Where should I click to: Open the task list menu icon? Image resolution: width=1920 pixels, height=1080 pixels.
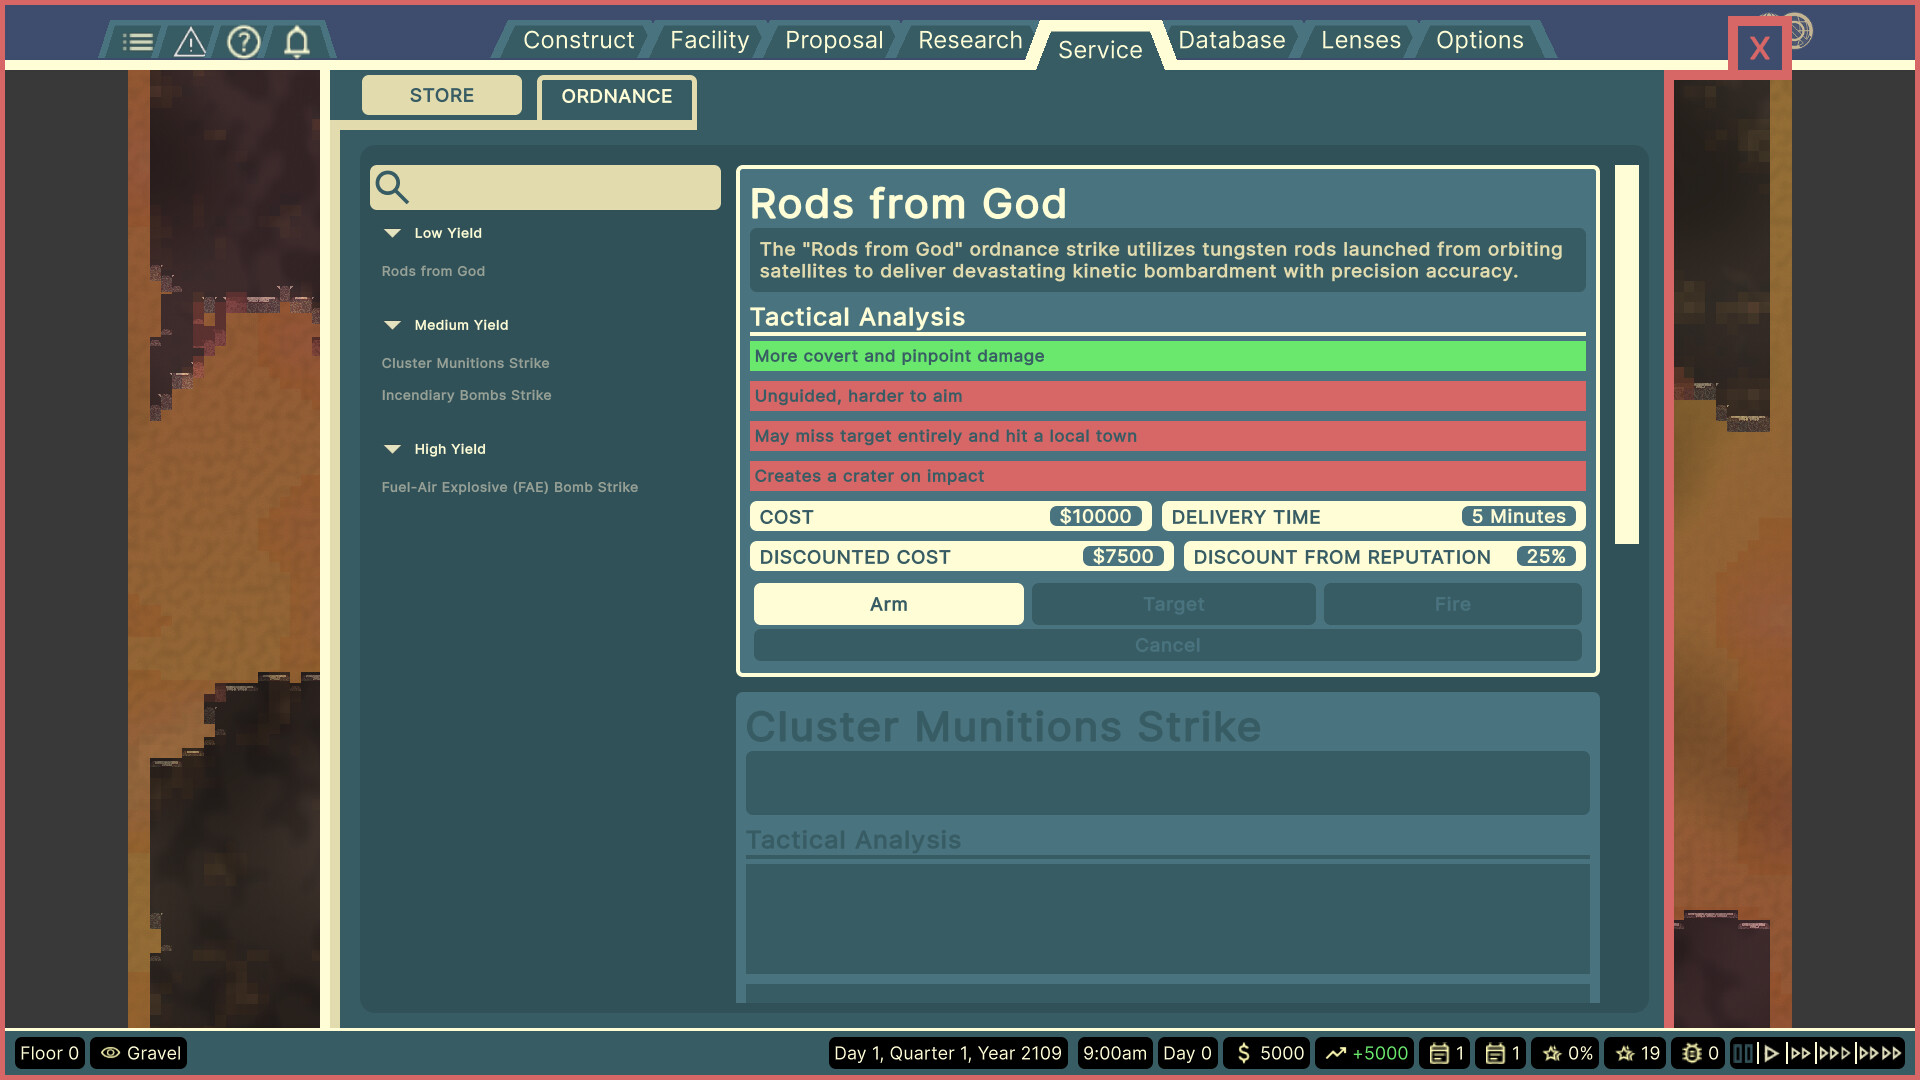pos(138,41)
